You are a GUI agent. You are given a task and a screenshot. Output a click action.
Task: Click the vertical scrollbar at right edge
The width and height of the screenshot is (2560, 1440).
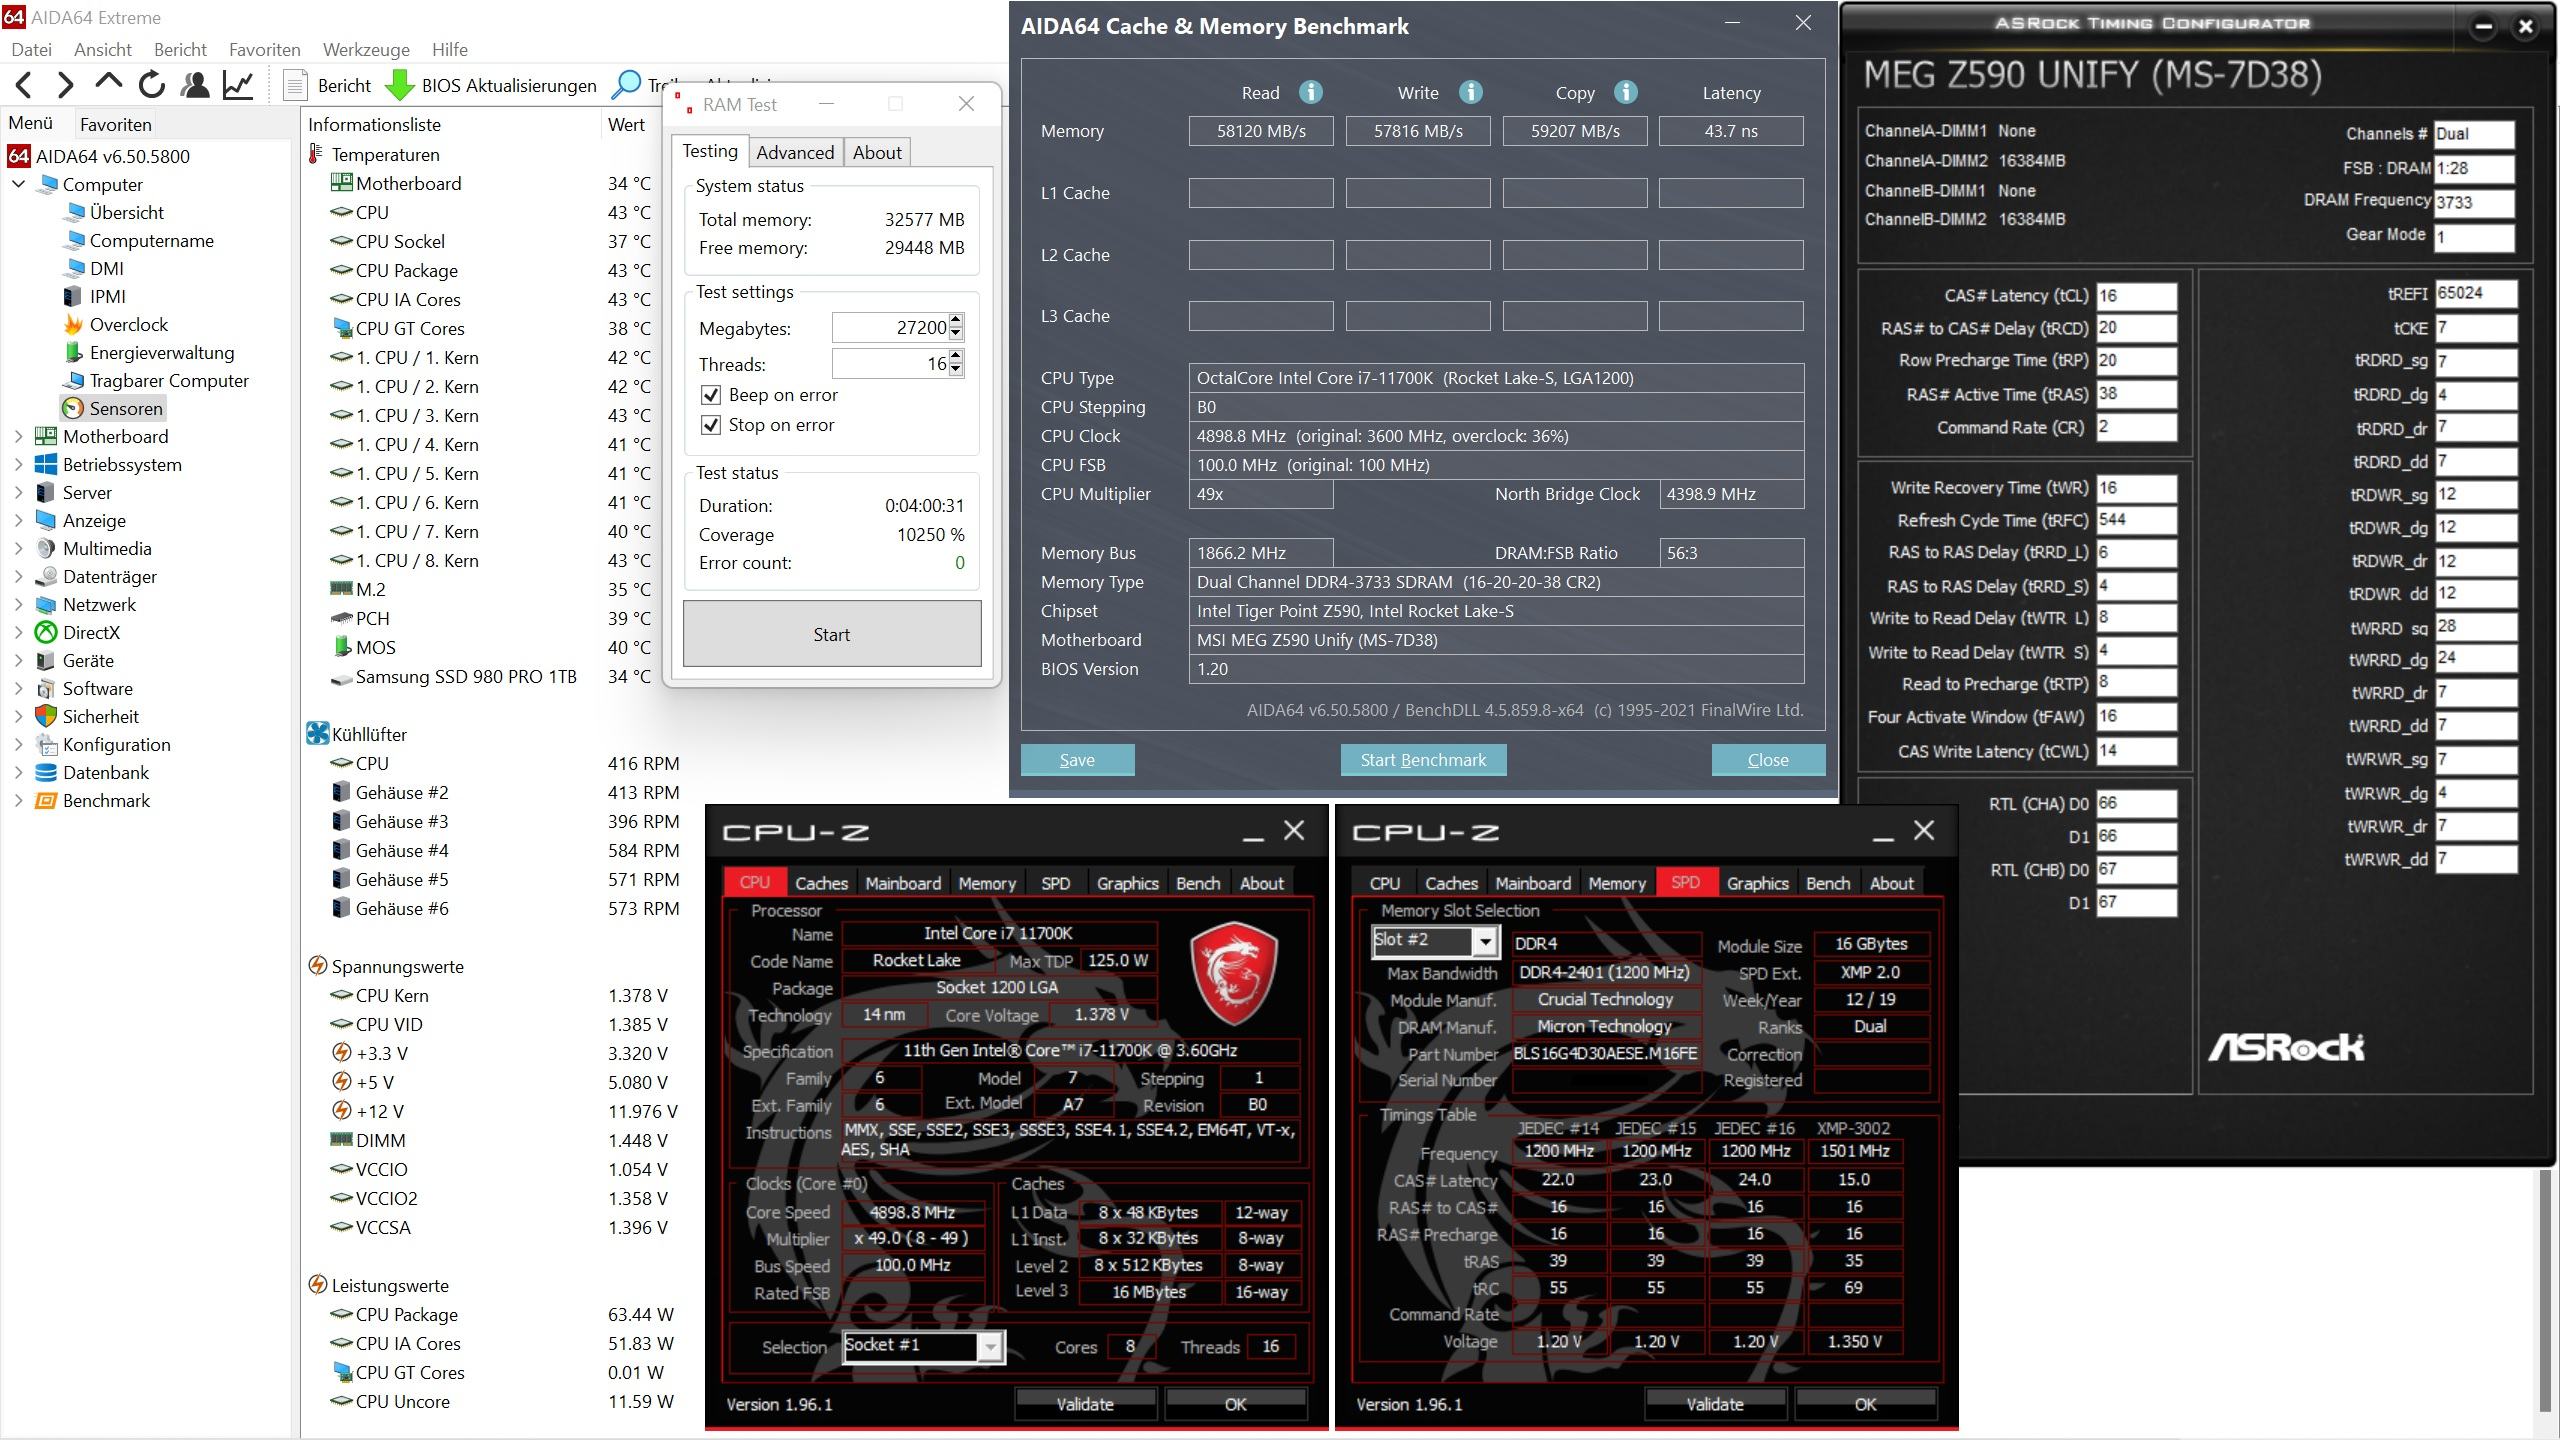tap(2545, 1290)
